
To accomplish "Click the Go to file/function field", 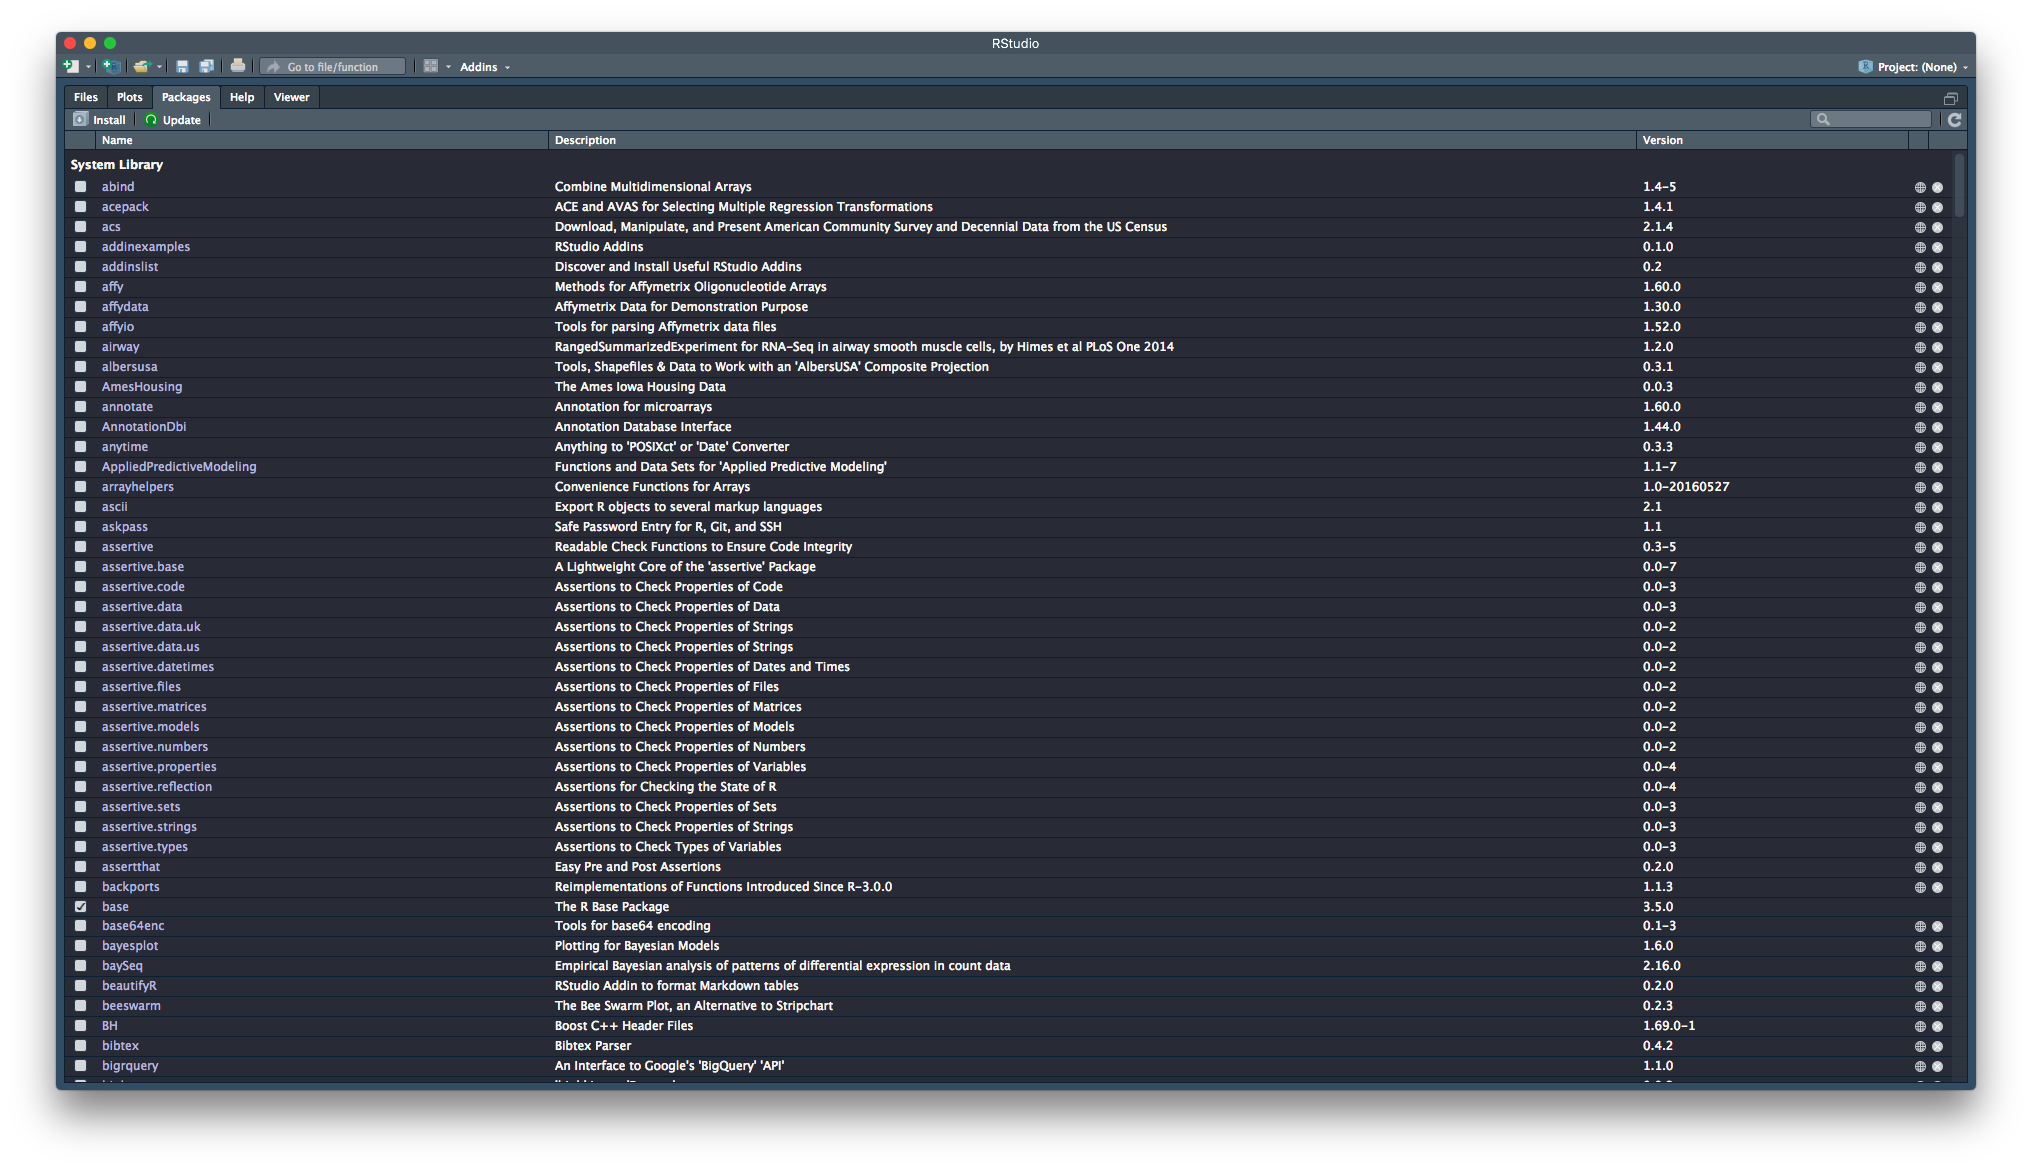I will pyautogui.click(x=333, y=67).
